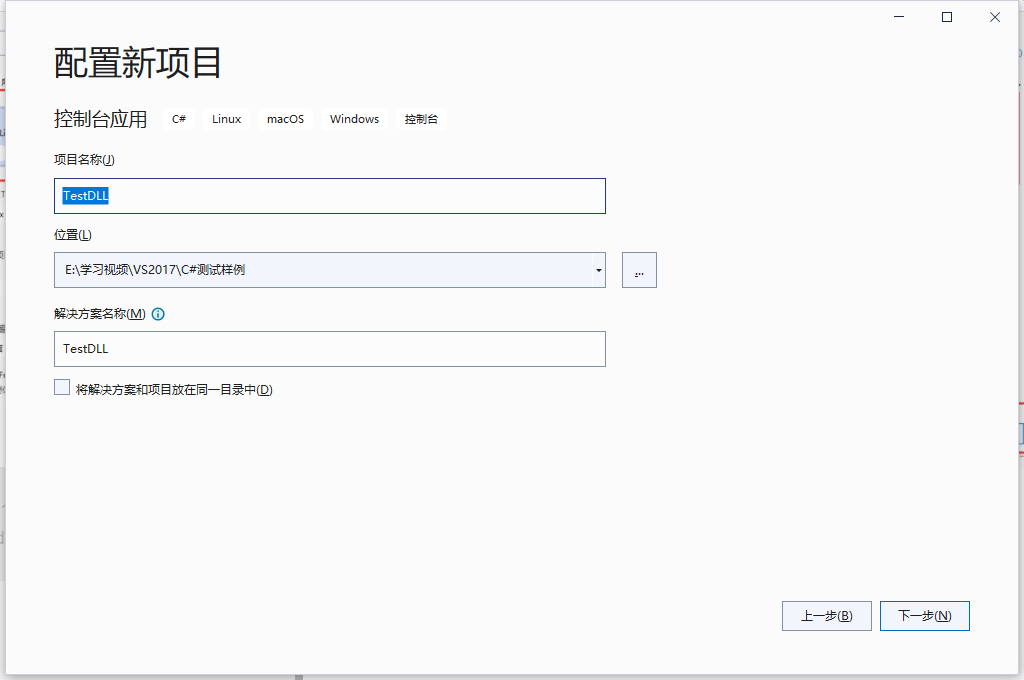Expand the 位置 path dropdown arrow
1024x680 pixels.
tap(597, 269)
